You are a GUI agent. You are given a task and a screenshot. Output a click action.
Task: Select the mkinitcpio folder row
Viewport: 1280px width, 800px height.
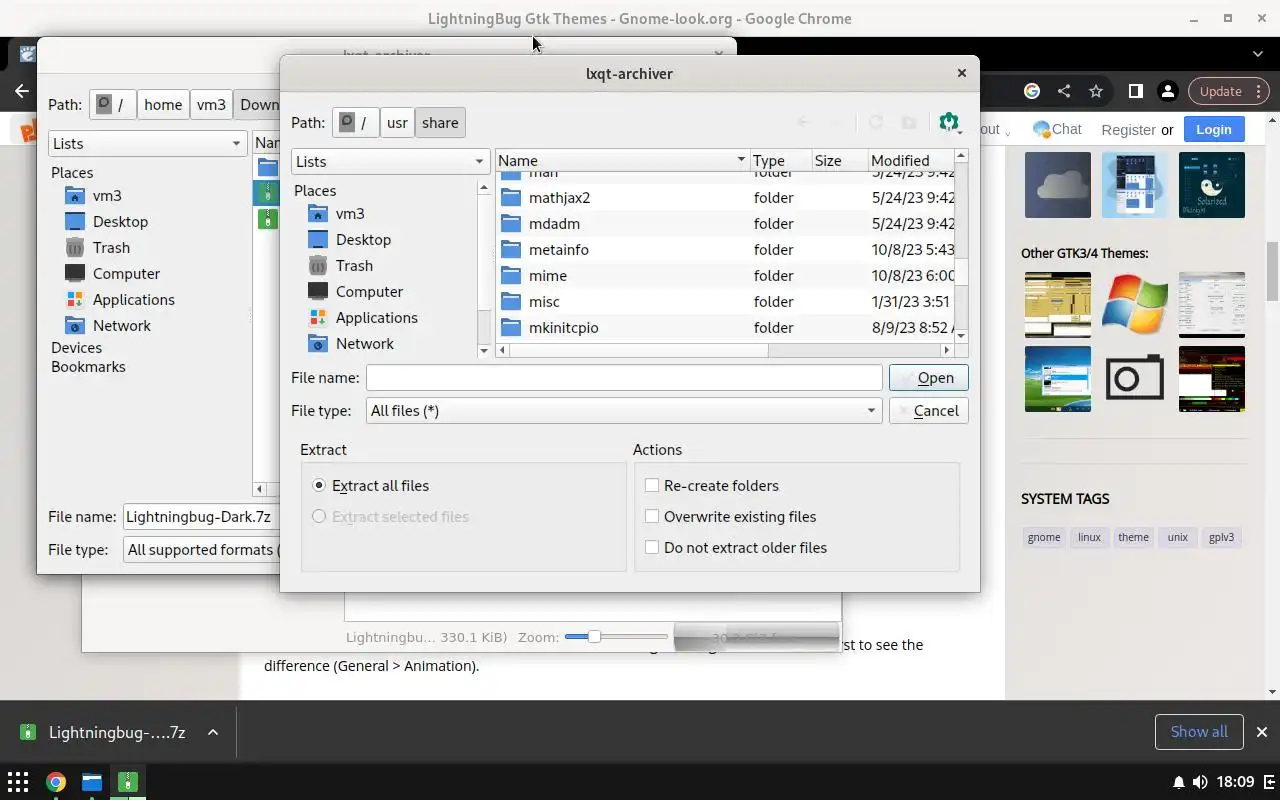coord(727,328)
